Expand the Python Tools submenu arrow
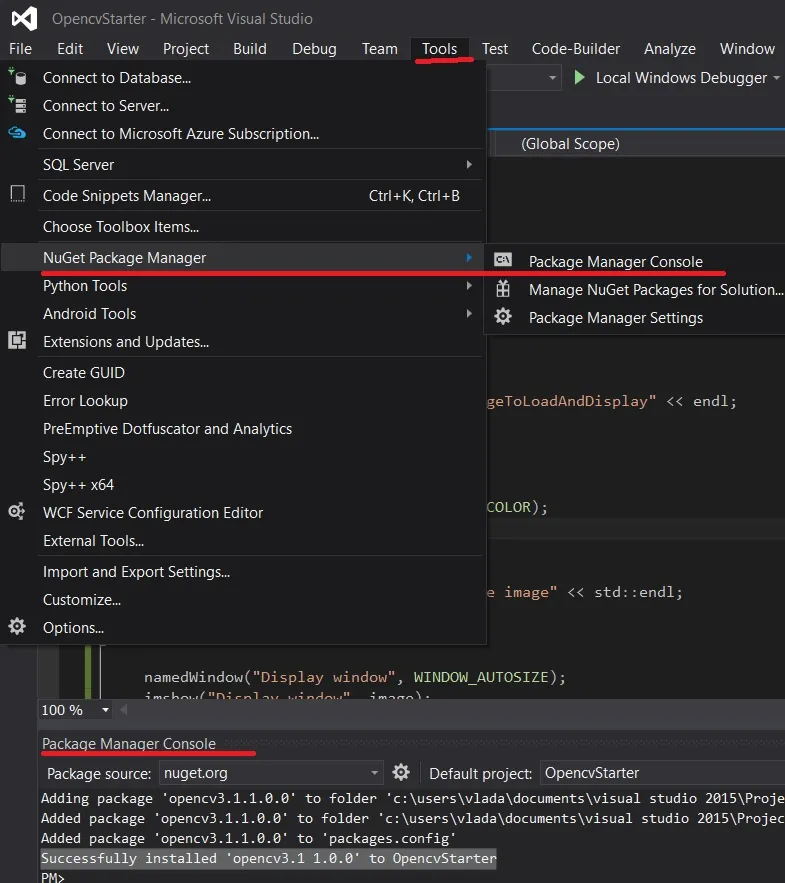This screenshot has width=785, height=883. pyautogui.click(x=469, y=286)
